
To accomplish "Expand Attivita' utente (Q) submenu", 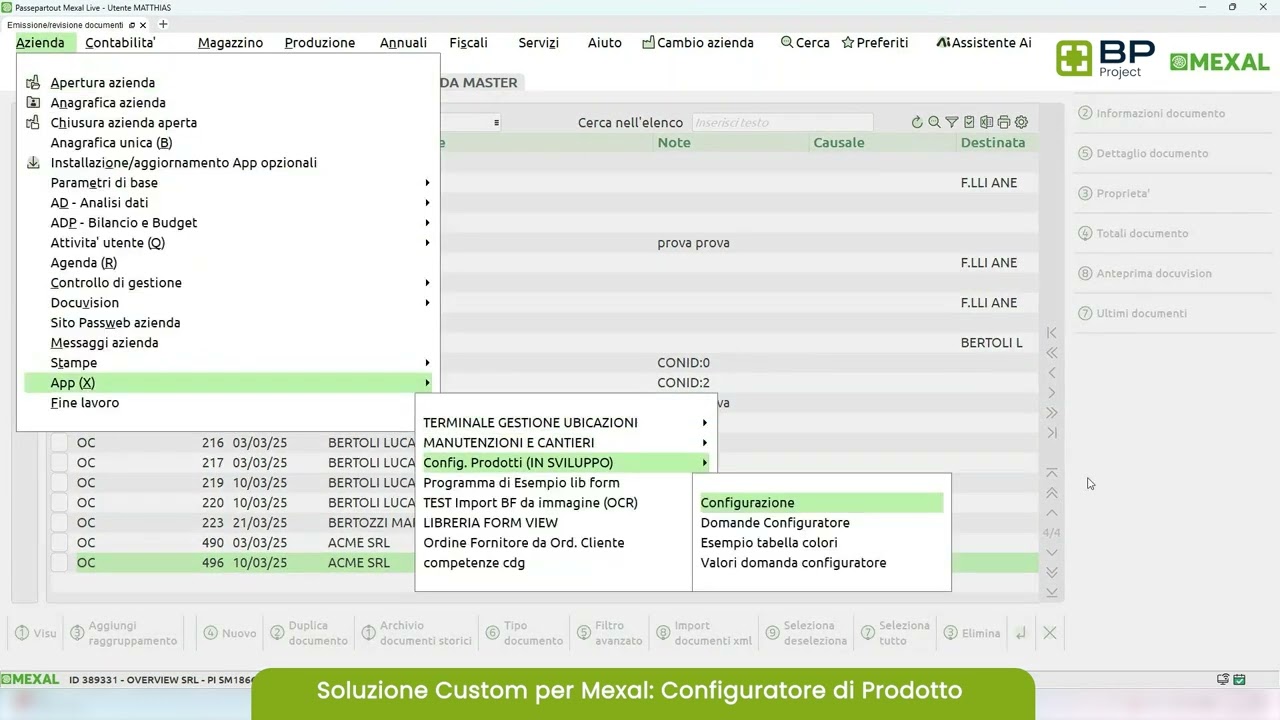I will pos(228,242).
